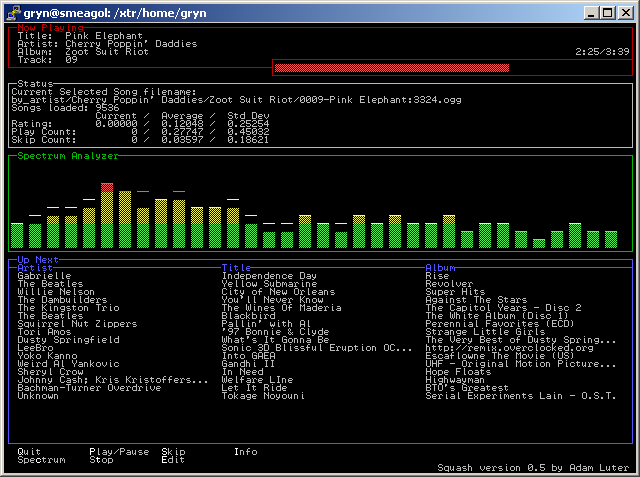Click the Album column header
This screenshot has width=640, height=477.
point(441,268)
